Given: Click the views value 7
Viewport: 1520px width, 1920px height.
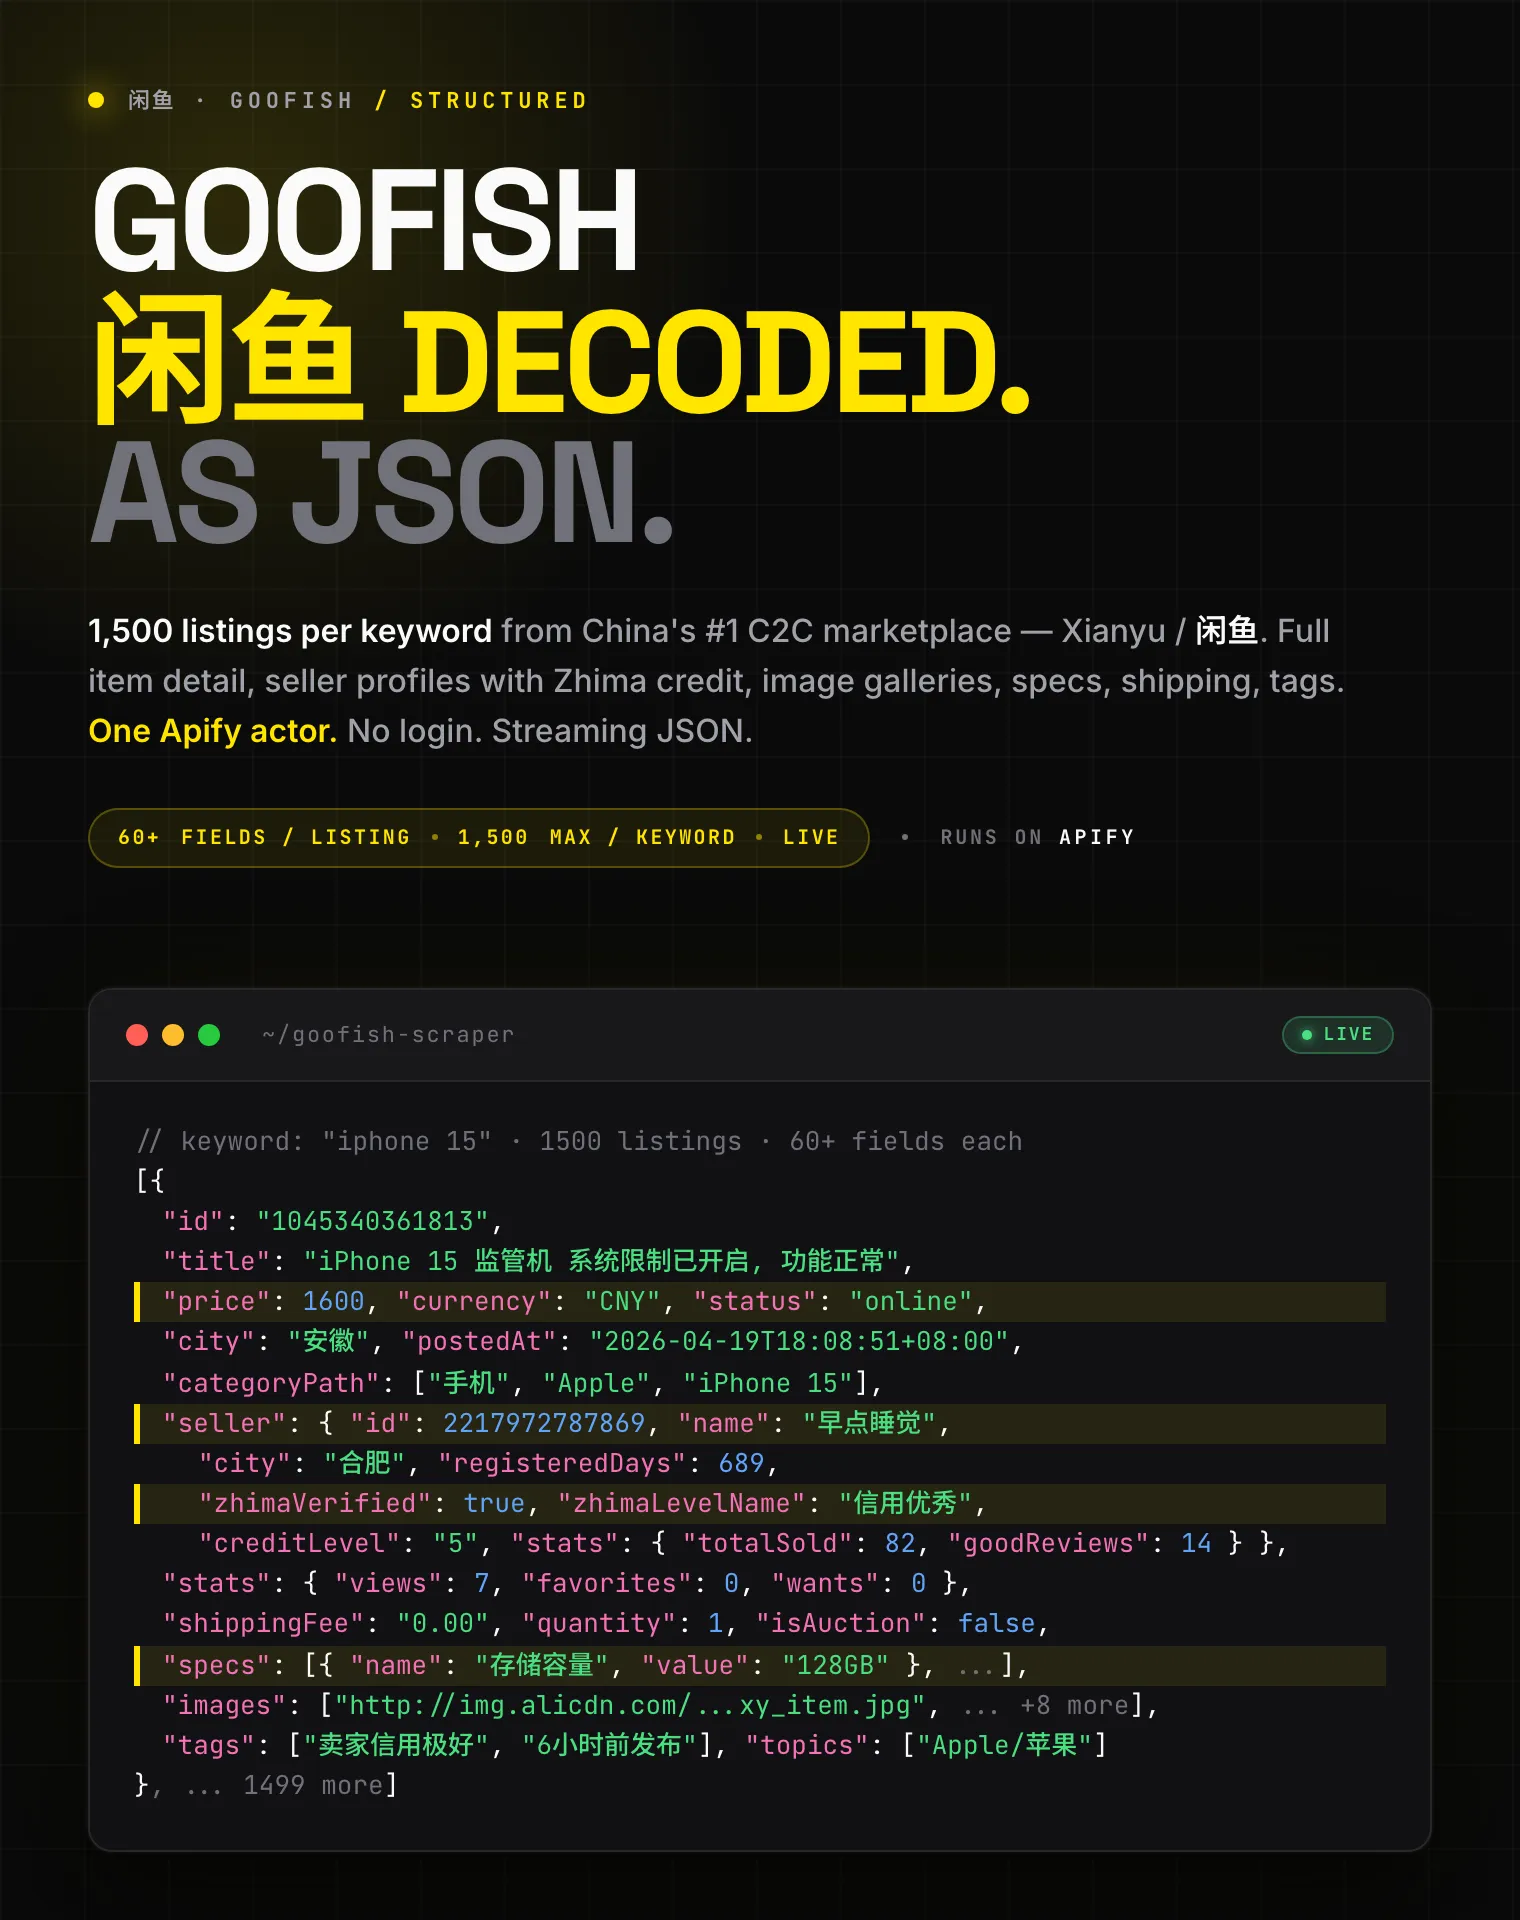Looking at the screenshot, I should (482, 1583).
